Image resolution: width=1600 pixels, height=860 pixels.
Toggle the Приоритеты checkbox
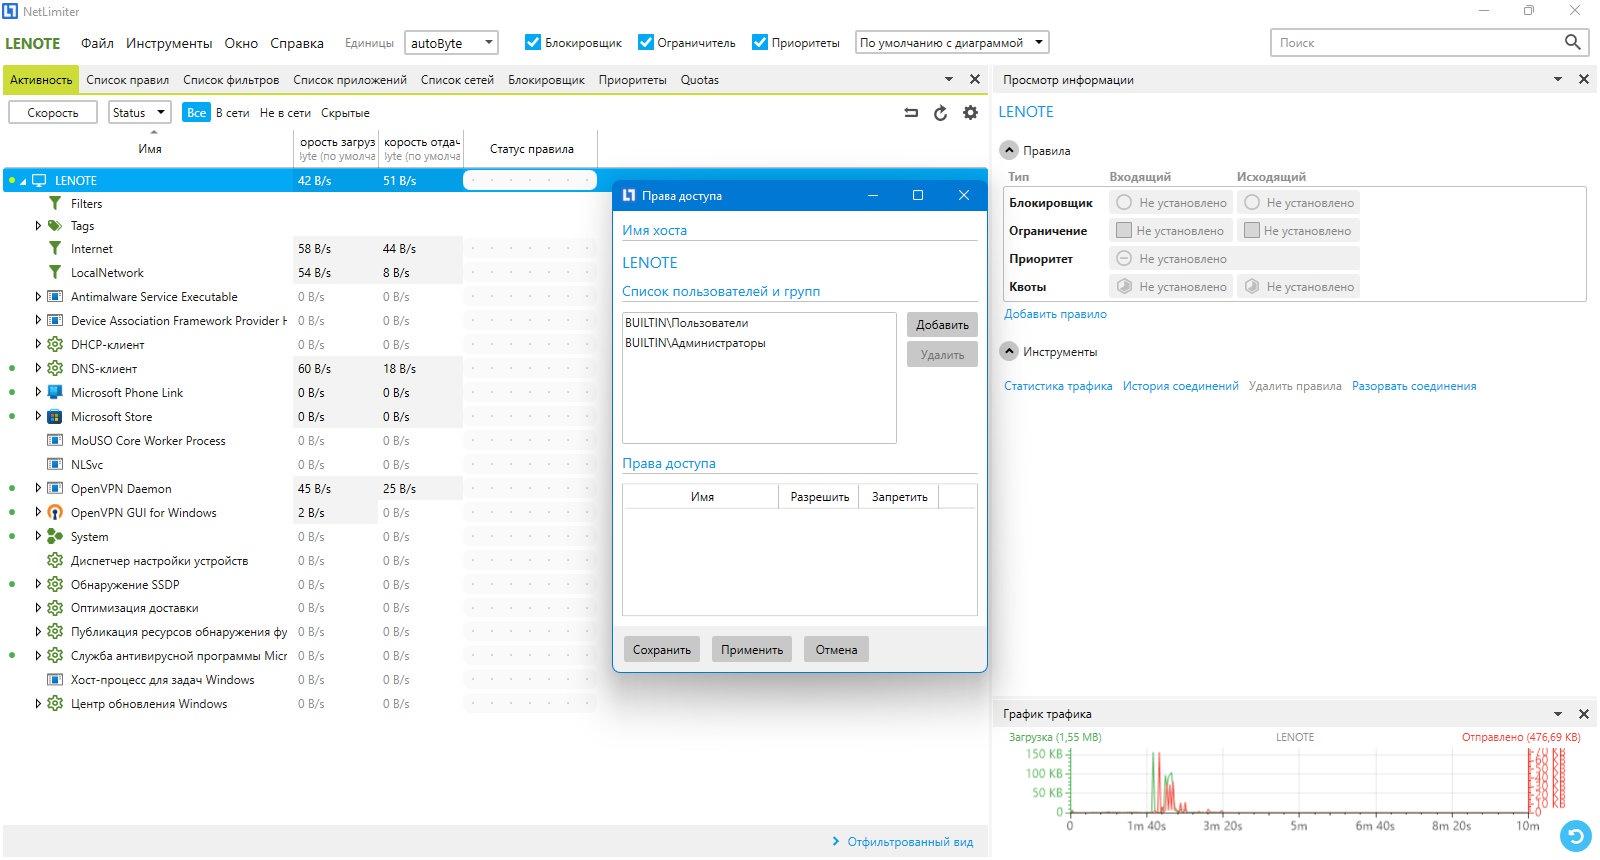(760, 42)
